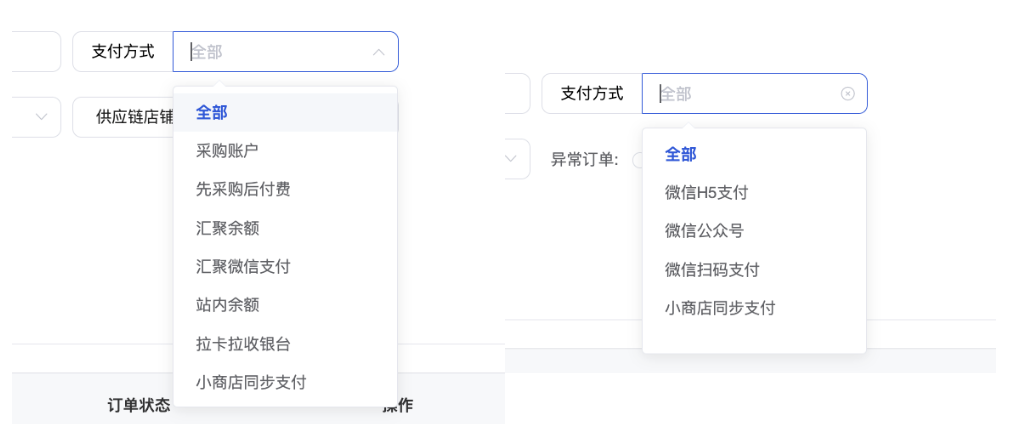This screenshot has width=1015, height=424.
Task: Collapse 支付方式 dropdown via up chevron
Action: pos(378,52)
